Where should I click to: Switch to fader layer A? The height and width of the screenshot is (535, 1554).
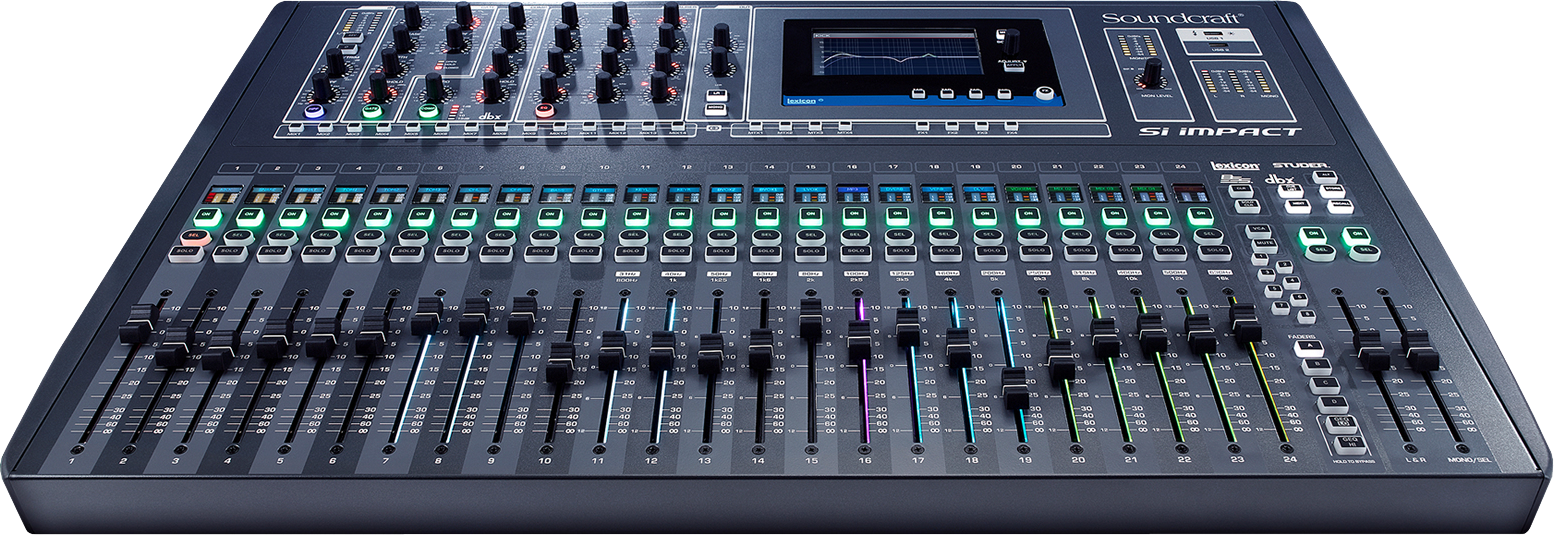(x=1310, y=347)
